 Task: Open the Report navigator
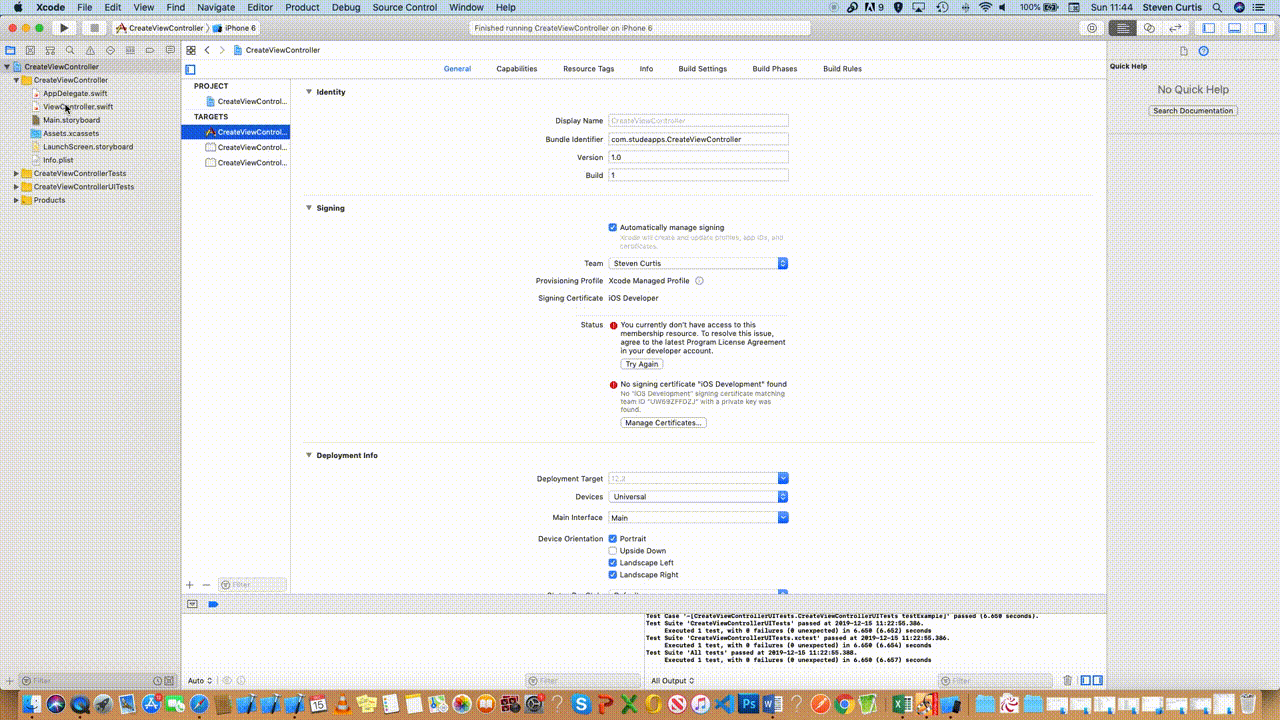169,50
